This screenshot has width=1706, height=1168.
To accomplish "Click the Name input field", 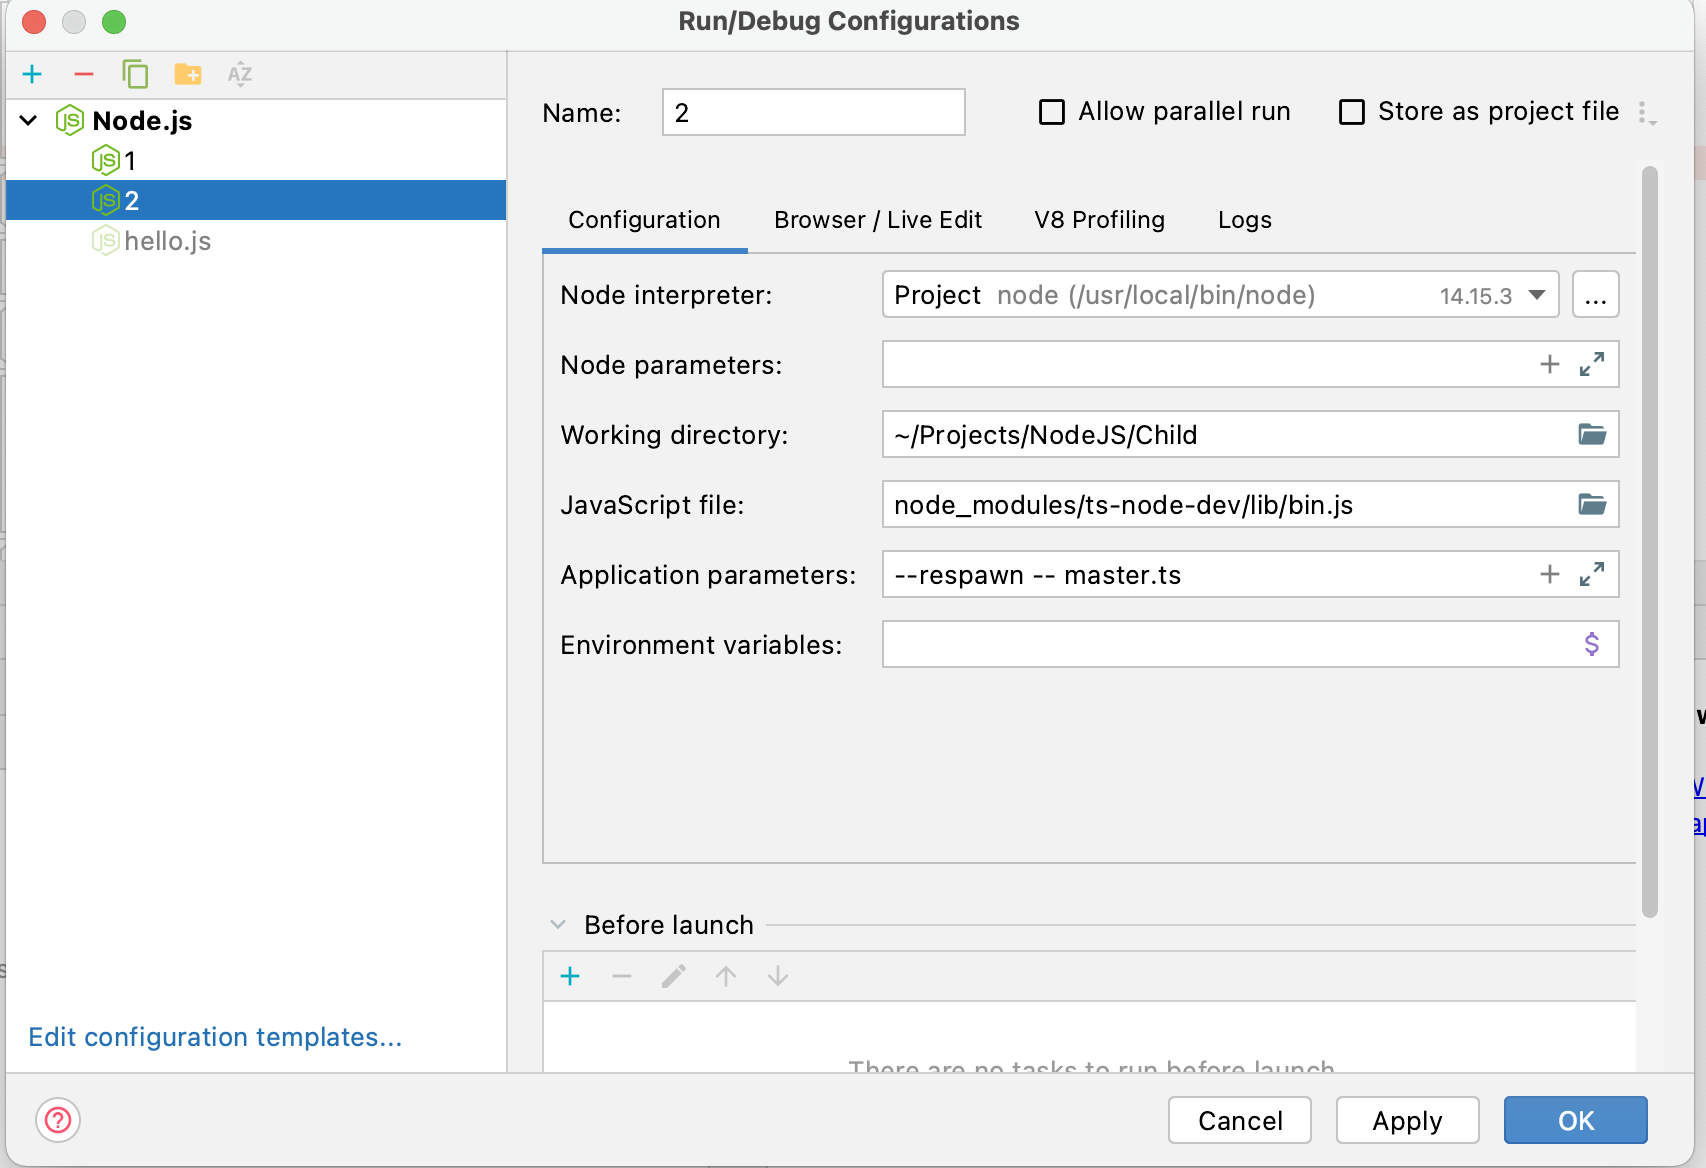I will tap(813, 112).
